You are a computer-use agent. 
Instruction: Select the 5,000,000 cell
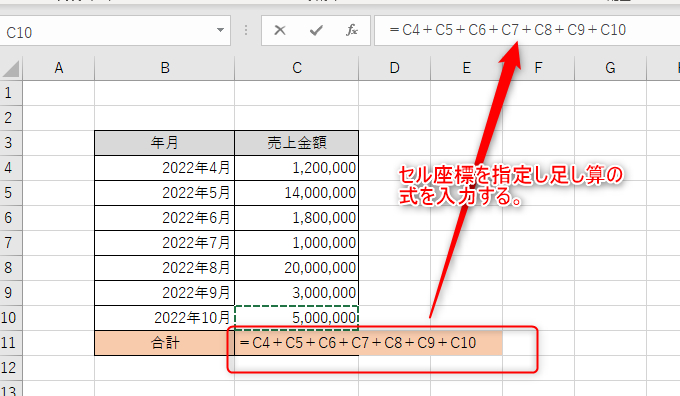(x=297, y=318)
